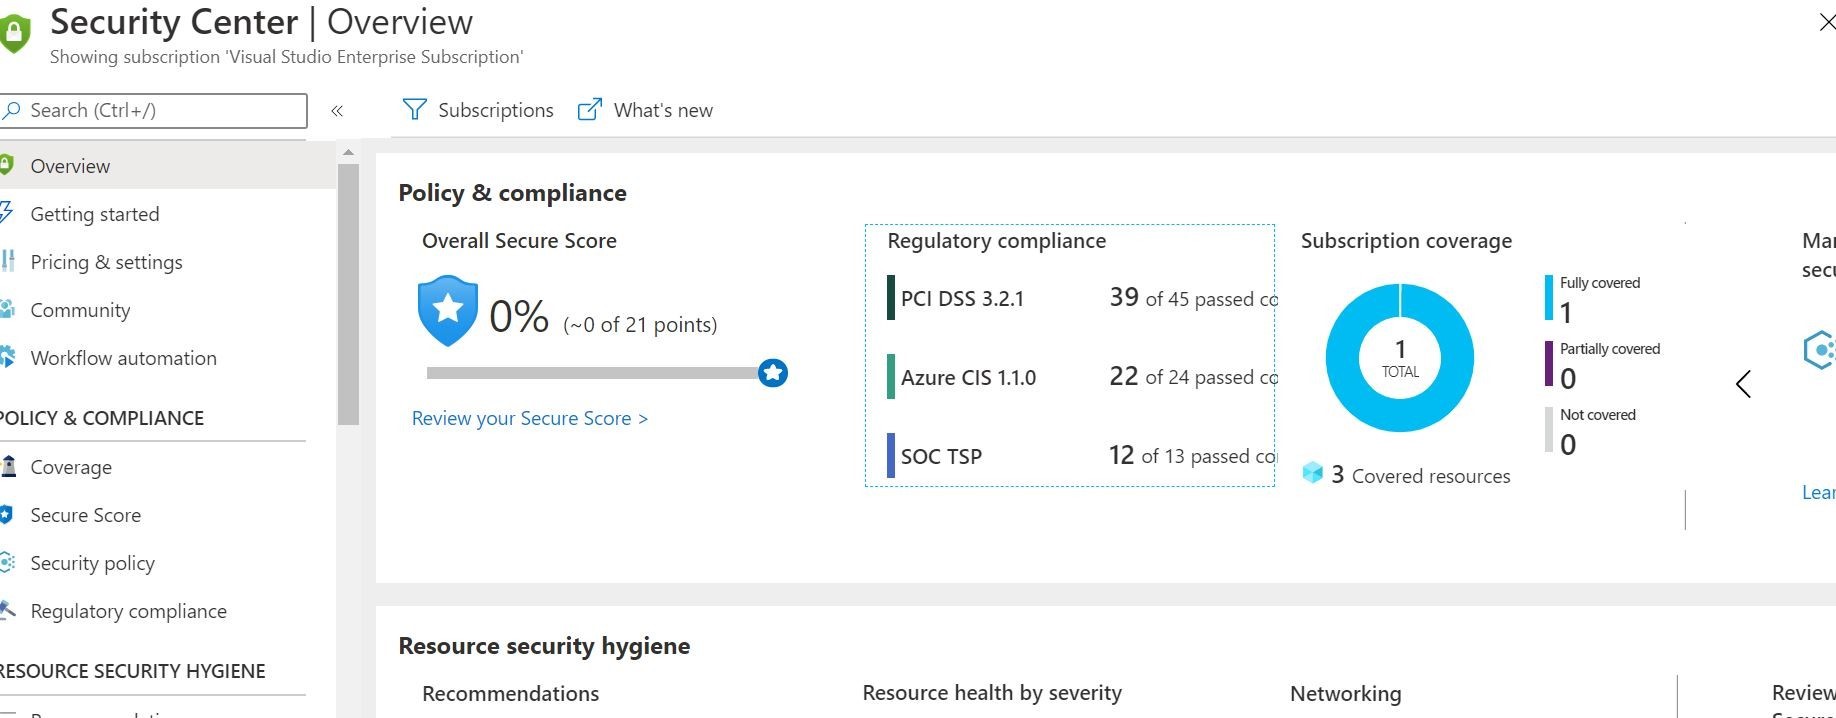
Task: Click the Partially covered purple legend swatch
Action: coord(1549,364)
